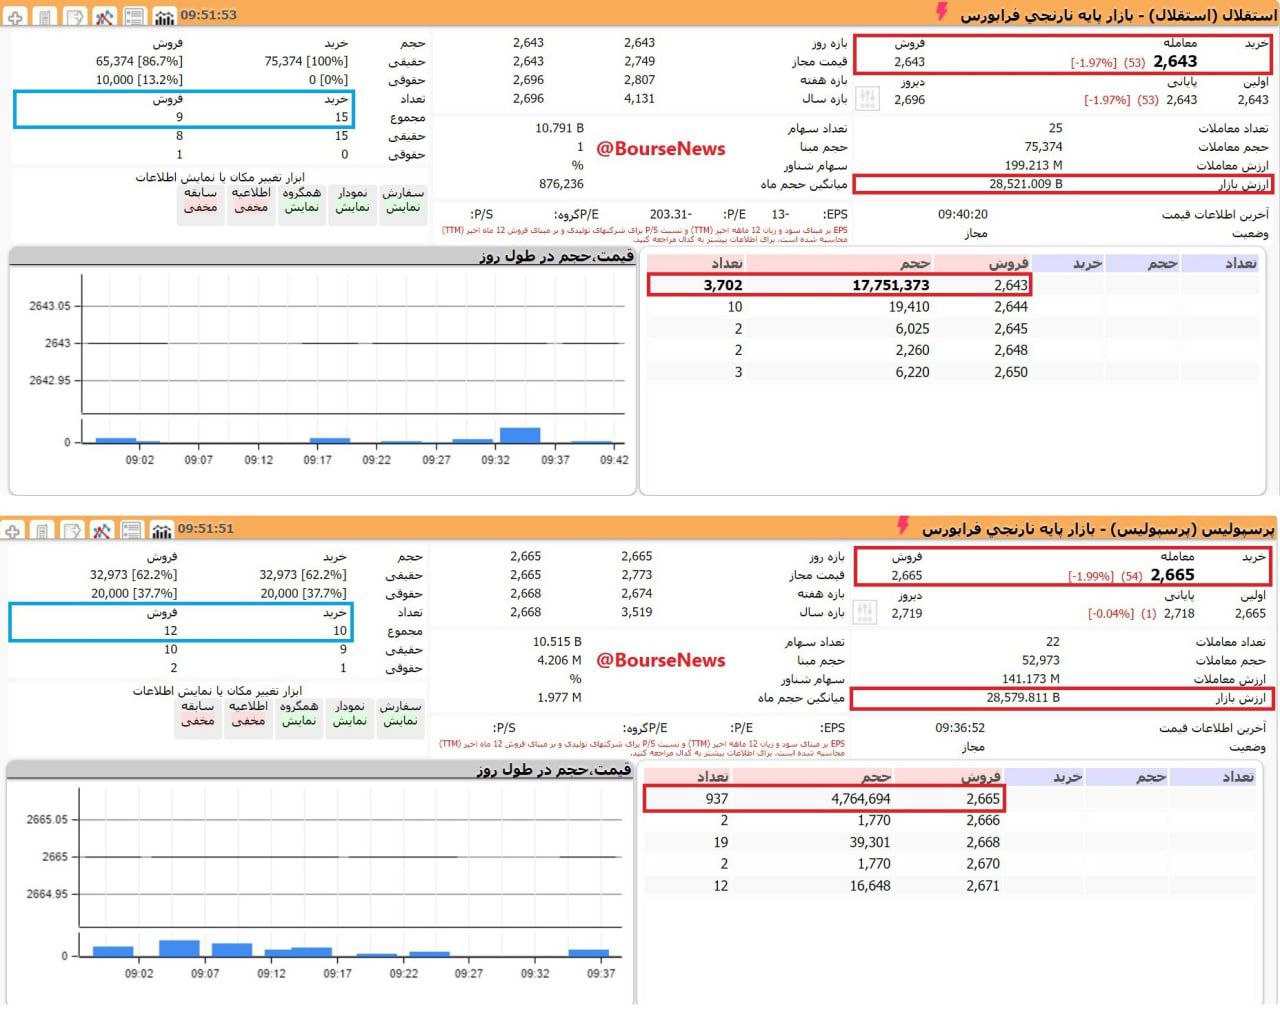Click sell-queue volume 17,751,373 in Esteghlal order book
This screenshot has width=1280, height=1023.
click(x=891, y=285)
